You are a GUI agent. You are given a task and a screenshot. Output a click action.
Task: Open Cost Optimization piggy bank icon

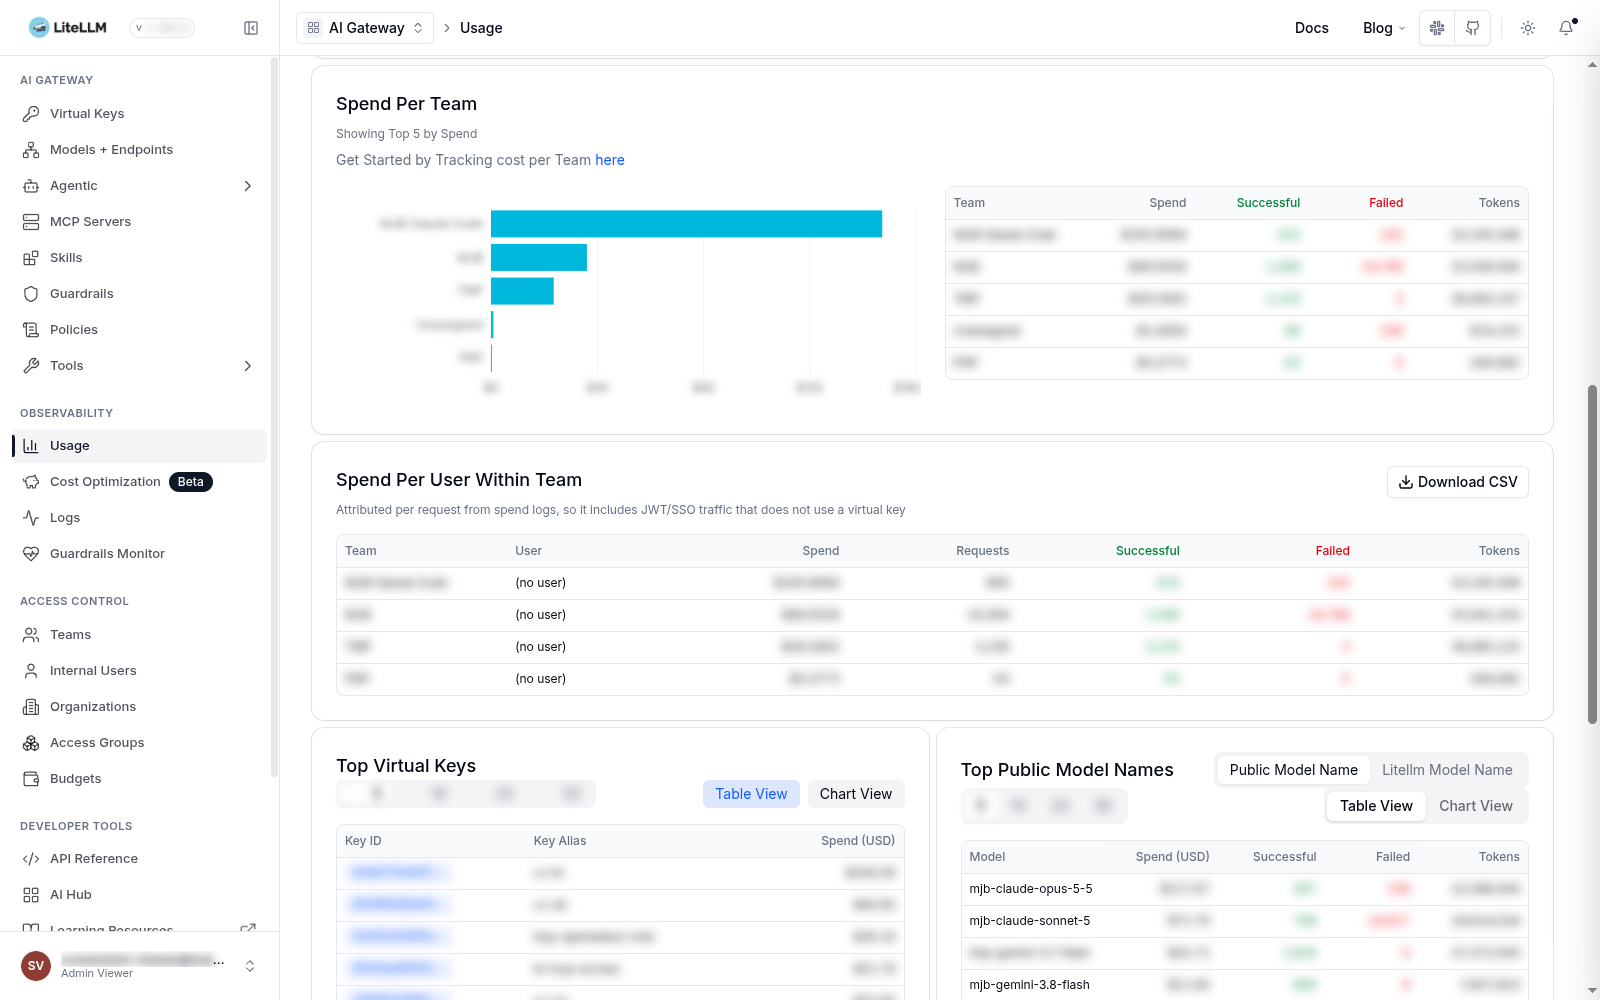click(x=31, y=482)
